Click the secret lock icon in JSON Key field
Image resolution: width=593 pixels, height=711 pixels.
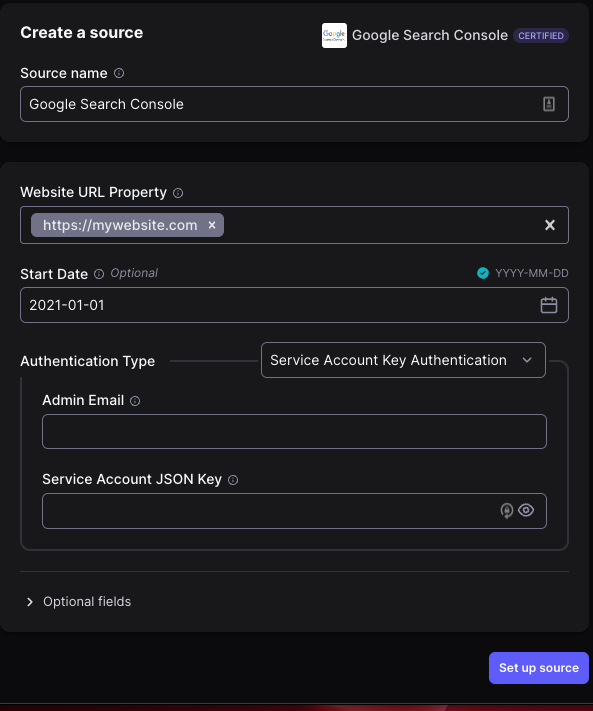pyautogui.click(x=506, y=511)
